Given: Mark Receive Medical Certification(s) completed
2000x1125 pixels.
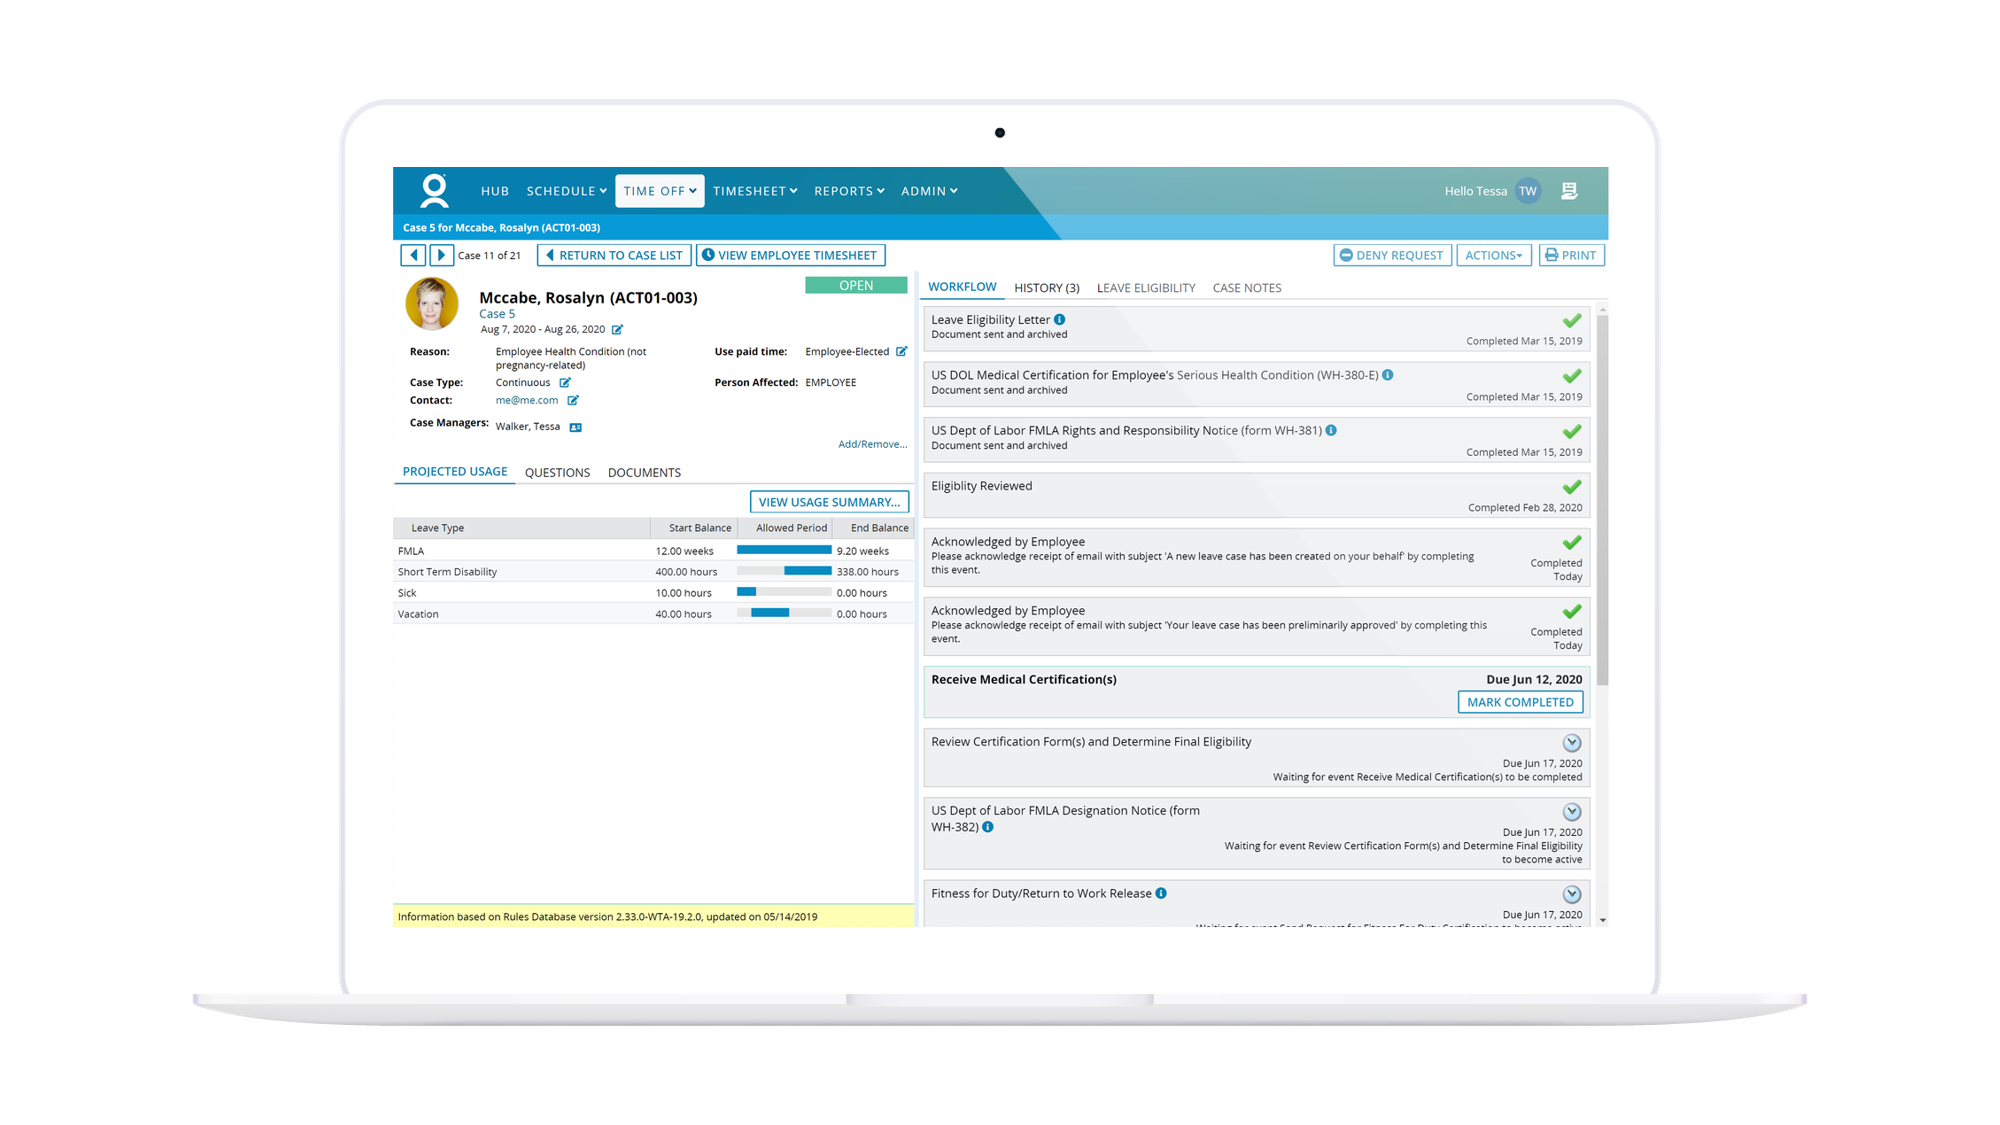Looking at the screenshot, I should tap(1519, 702).
